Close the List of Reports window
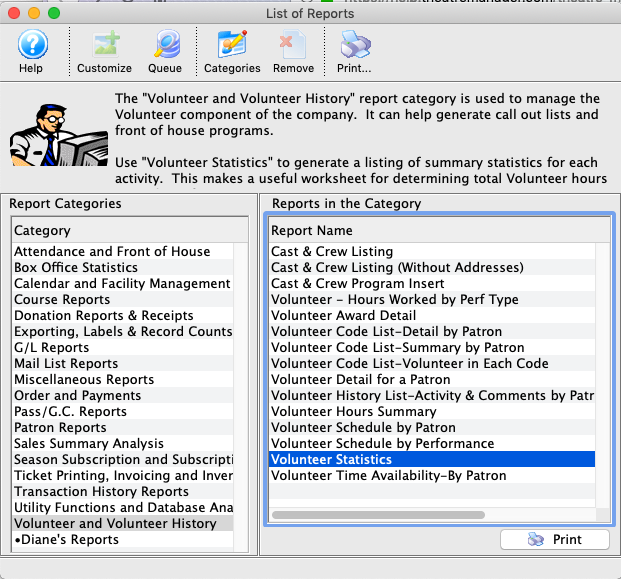Viewport: 621px width, 579px height. [x=14, y=13]
